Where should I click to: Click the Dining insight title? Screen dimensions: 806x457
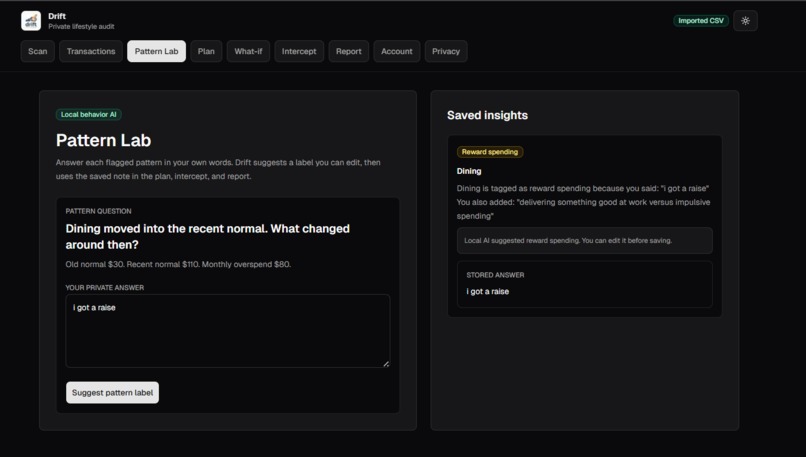point(469,171)
